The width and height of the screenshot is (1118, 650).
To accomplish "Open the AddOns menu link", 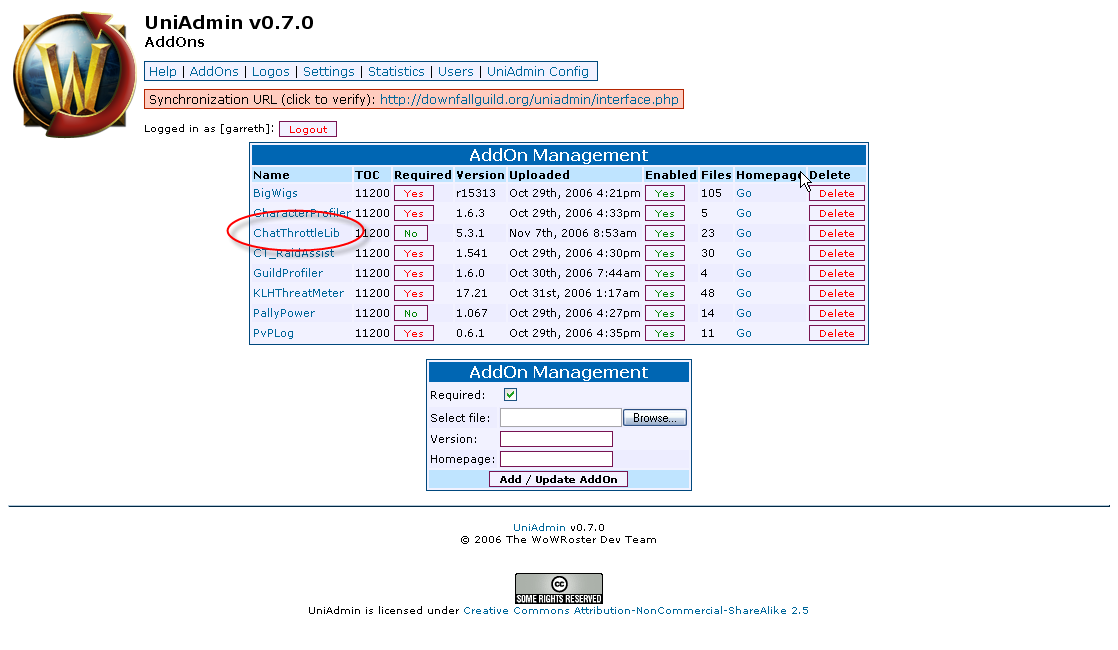I will click(x=214, y=71).
